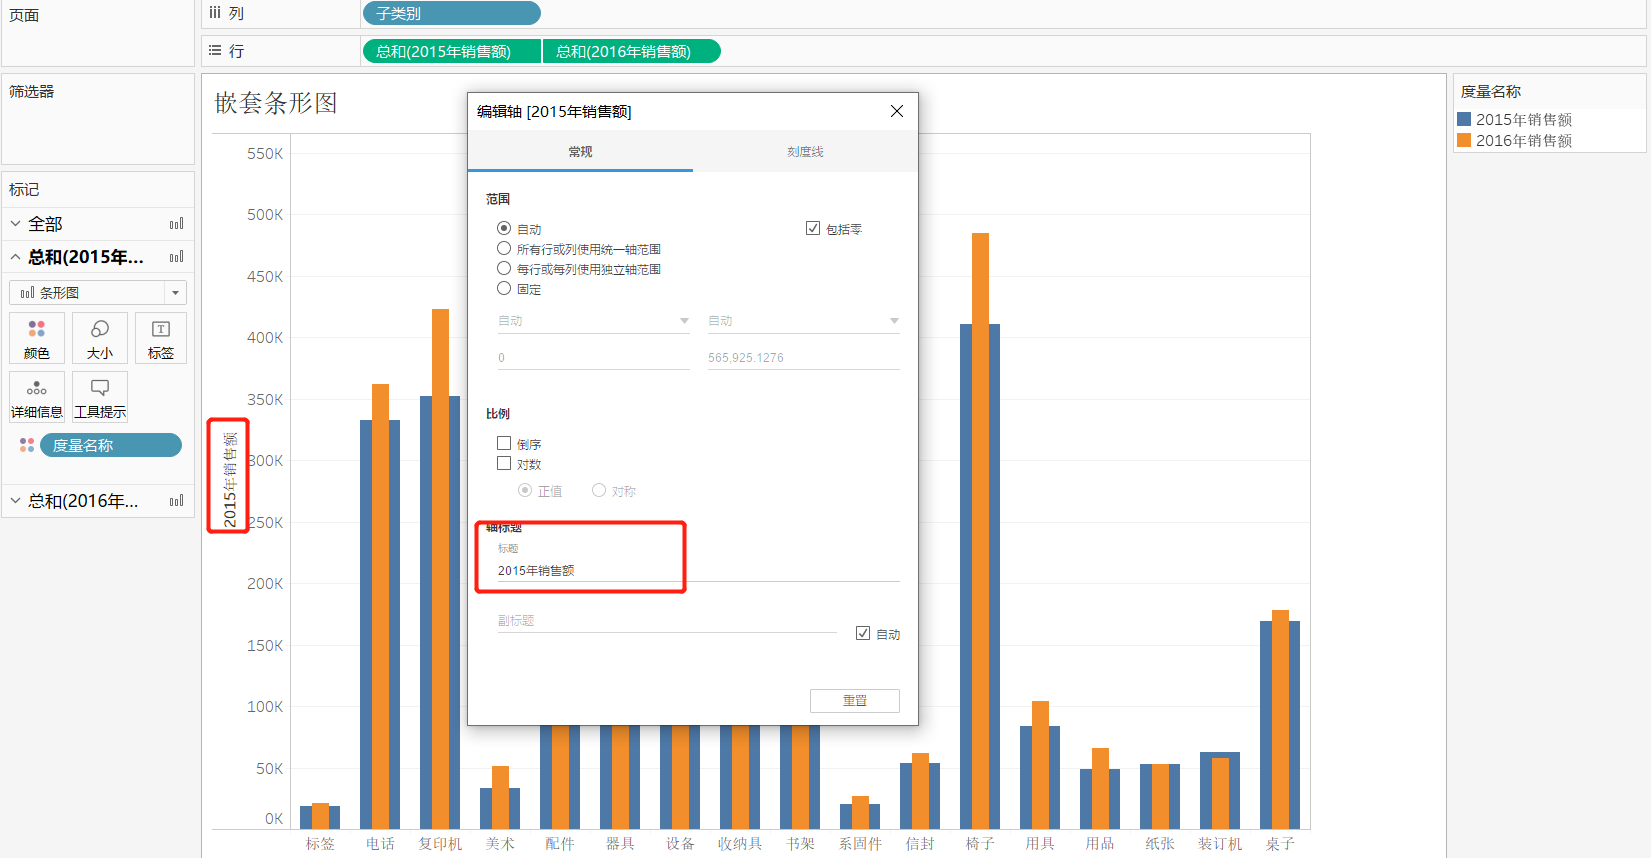This screenshot has width=1651, height=858.
Task: Toggle the 包括零 checkbox
Action: [x=813, y=228]
